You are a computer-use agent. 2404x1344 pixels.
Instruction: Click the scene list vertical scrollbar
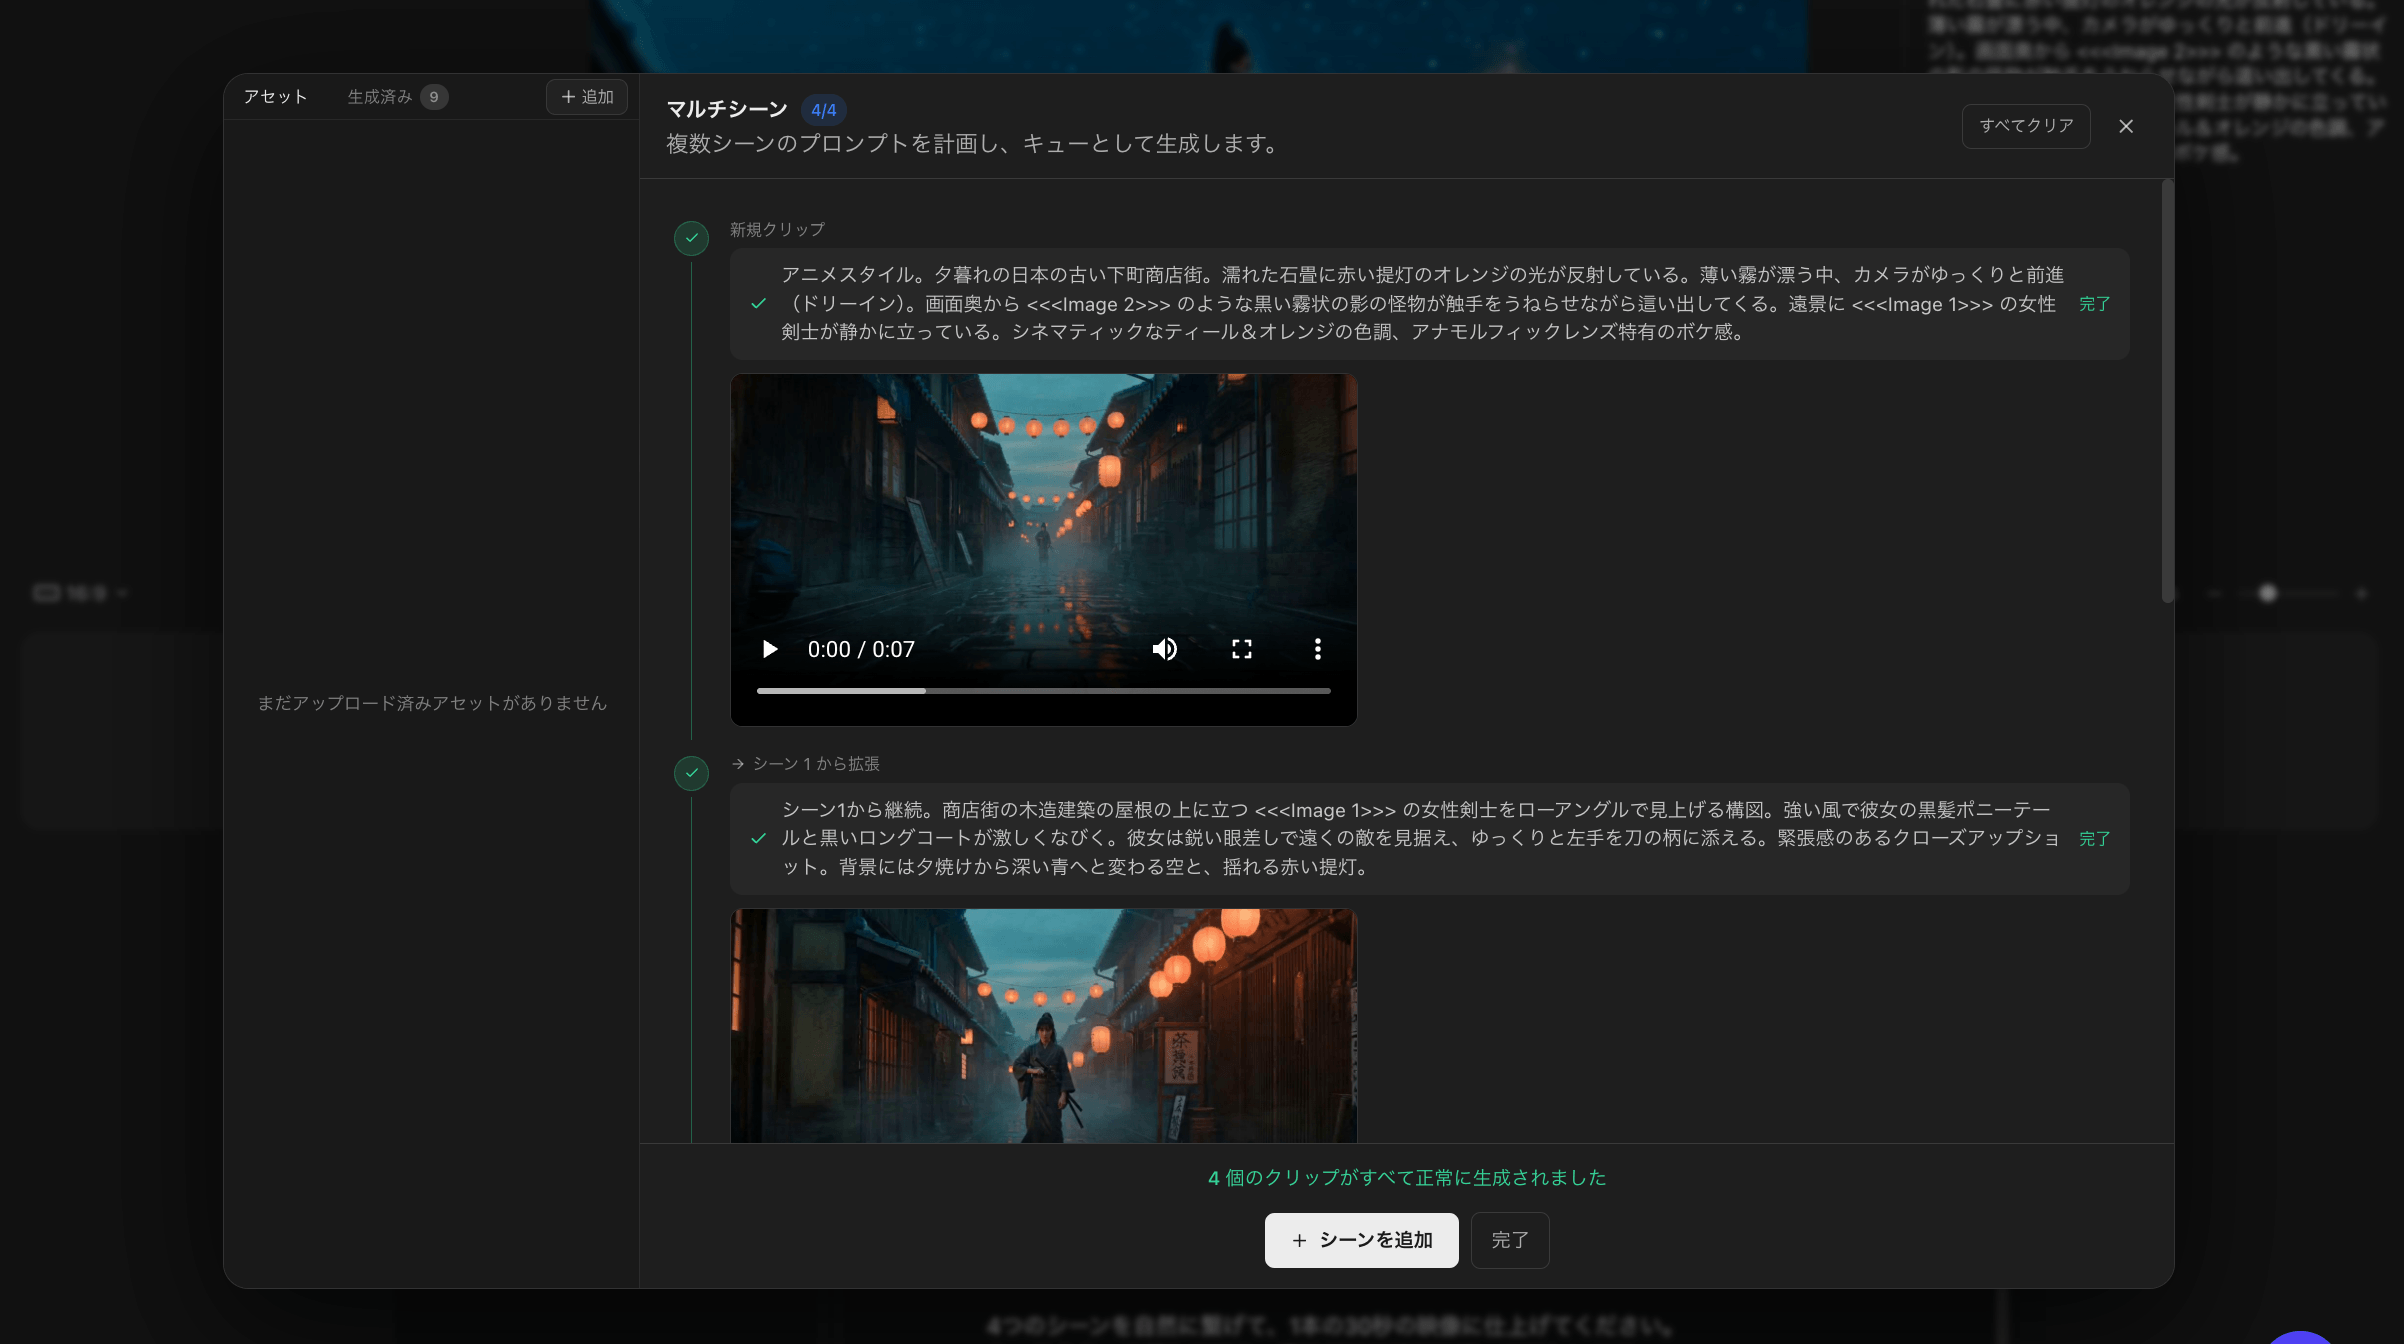click(x=2167, y=390)
